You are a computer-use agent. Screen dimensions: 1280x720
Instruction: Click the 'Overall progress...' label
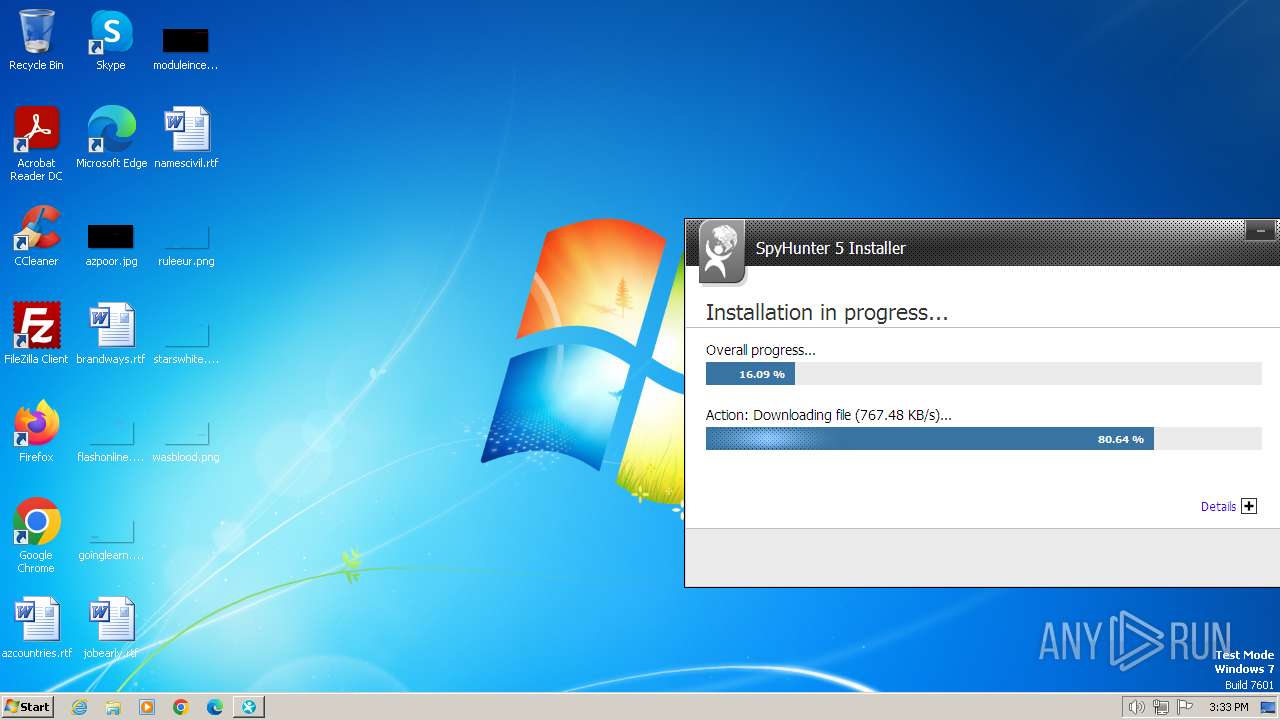(761, 350)
